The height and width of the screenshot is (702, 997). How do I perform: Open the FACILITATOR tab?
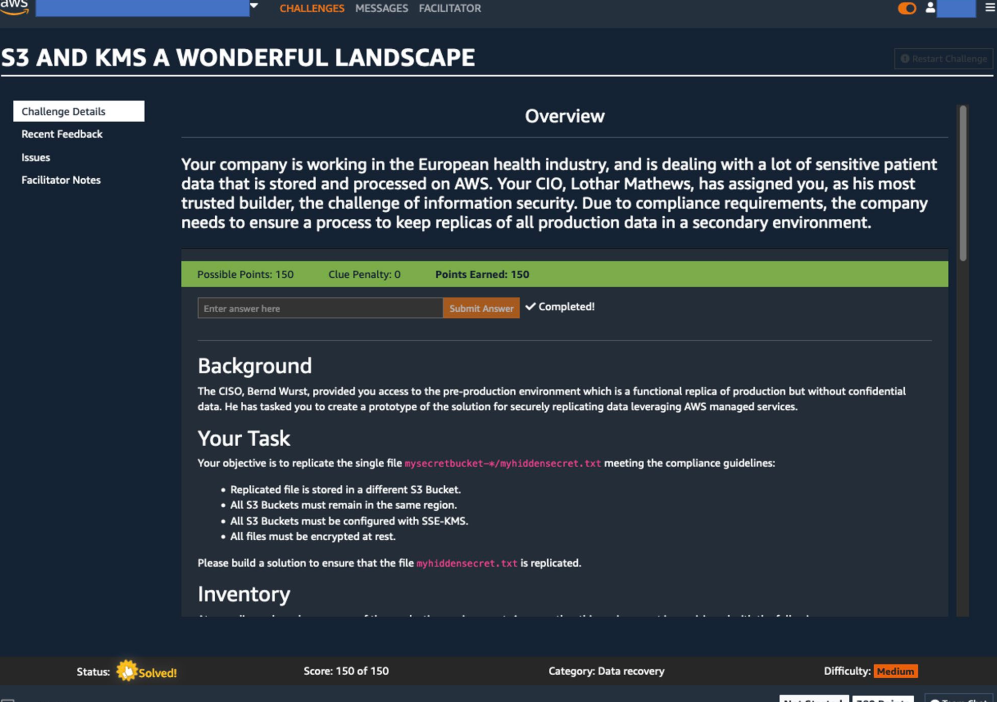[x=450, y=8]
